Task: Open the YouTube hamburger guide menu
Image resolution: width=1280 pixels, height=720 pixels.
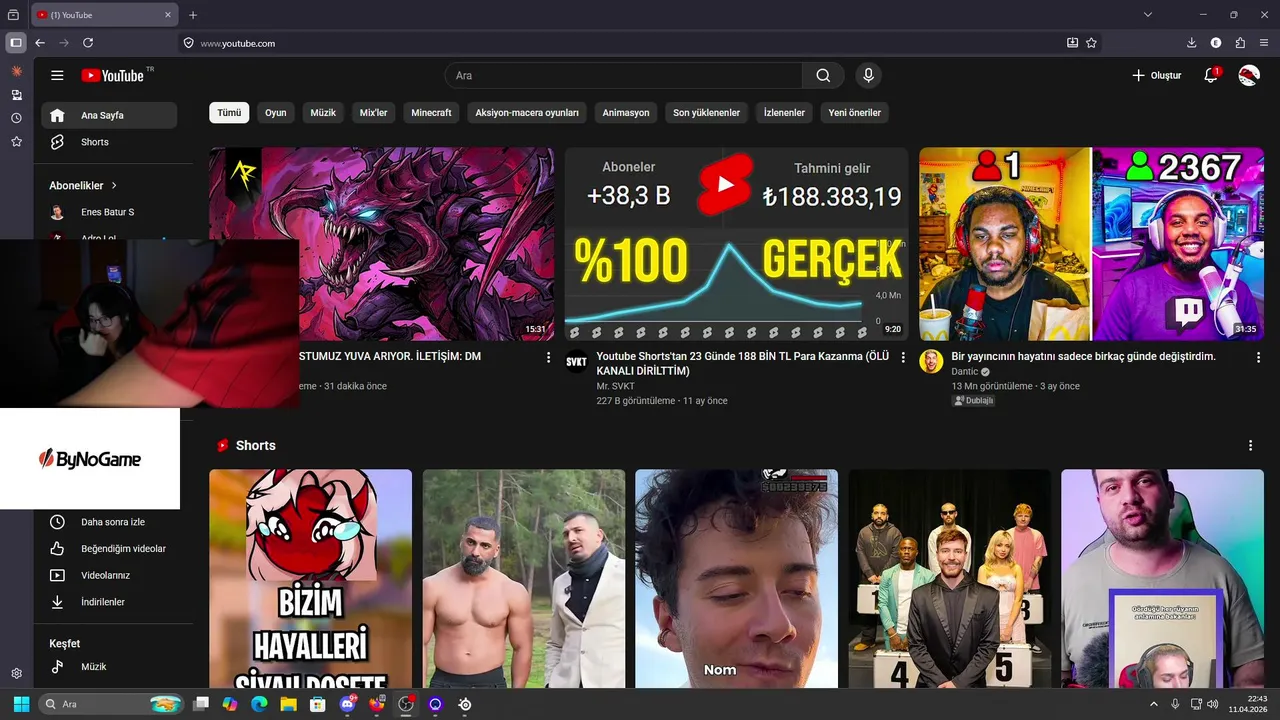Action: pyautogui.click(x=57, y=75)
